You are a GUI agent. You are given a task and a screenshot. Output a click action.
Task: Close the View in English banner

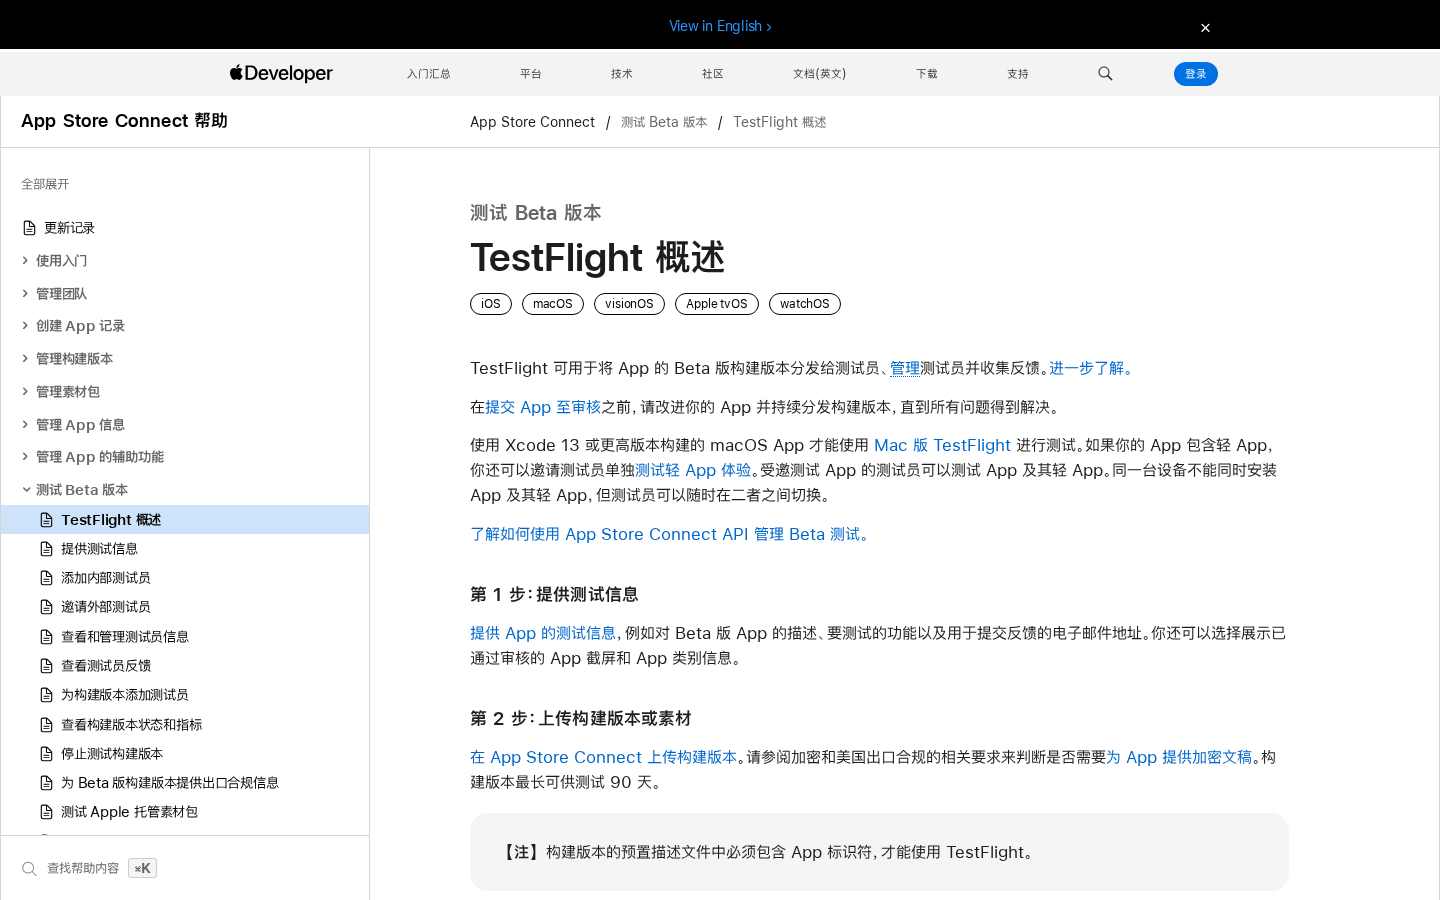click(1205, 28)
